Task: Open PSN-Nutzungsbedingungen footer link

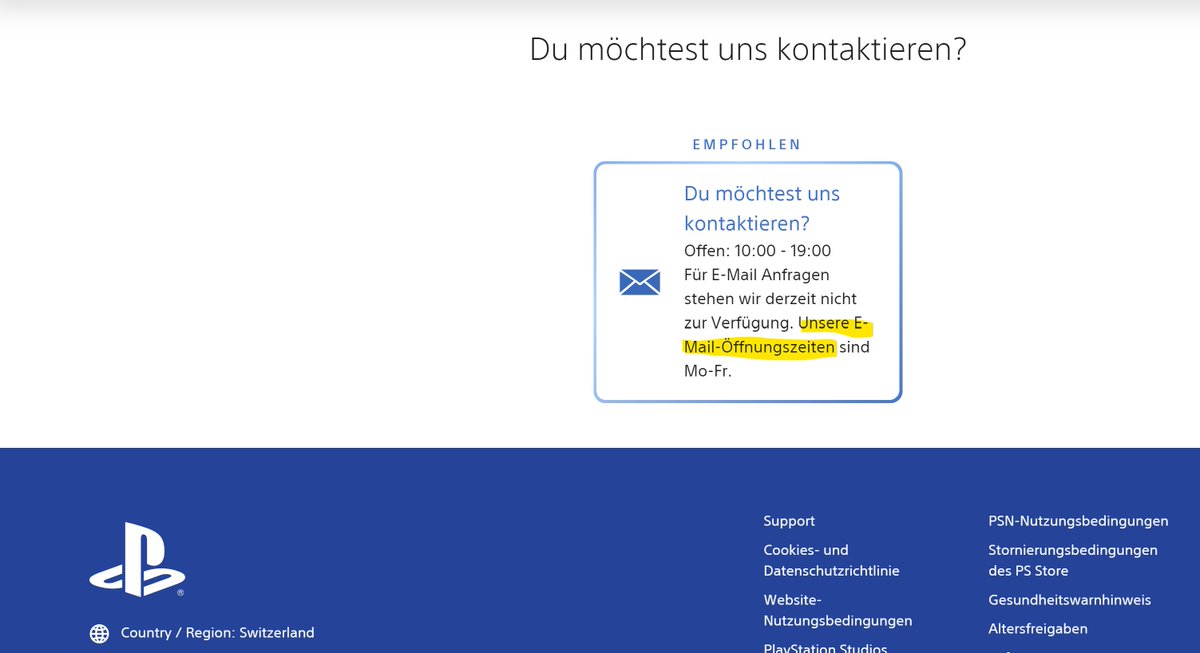Action: 1078,521
